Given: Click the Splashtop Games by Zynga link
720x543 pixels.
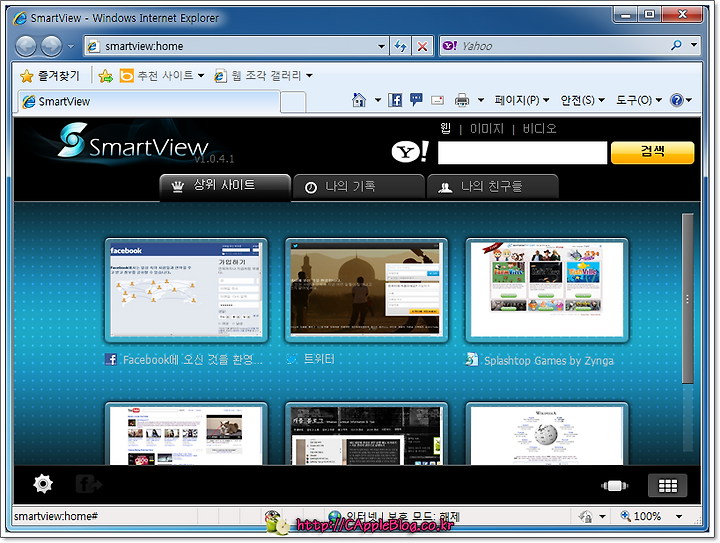Looking at the screenshot, I should click(x=549, y=360).
